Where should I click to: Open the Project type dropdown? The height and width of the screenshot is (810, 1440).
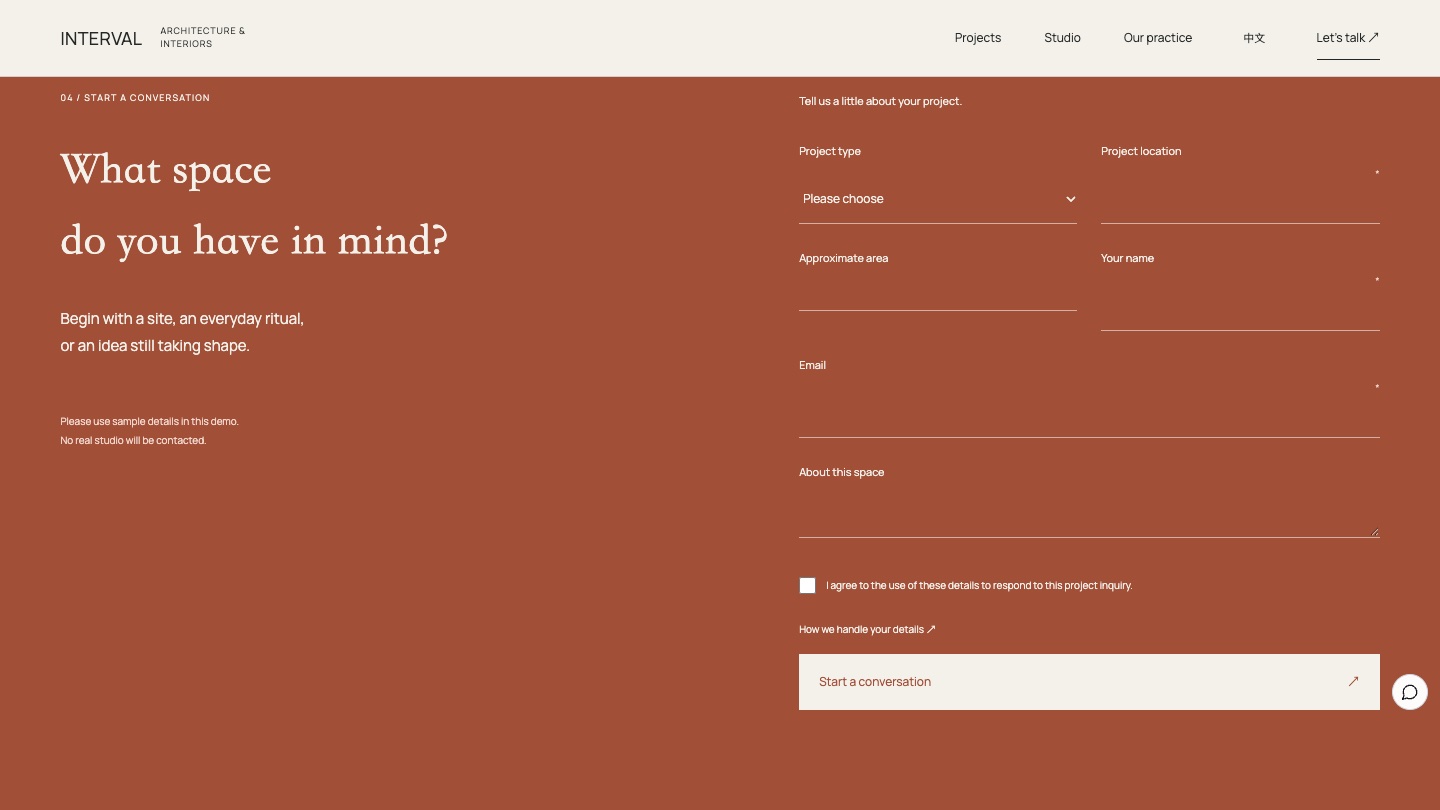point(938,199)
